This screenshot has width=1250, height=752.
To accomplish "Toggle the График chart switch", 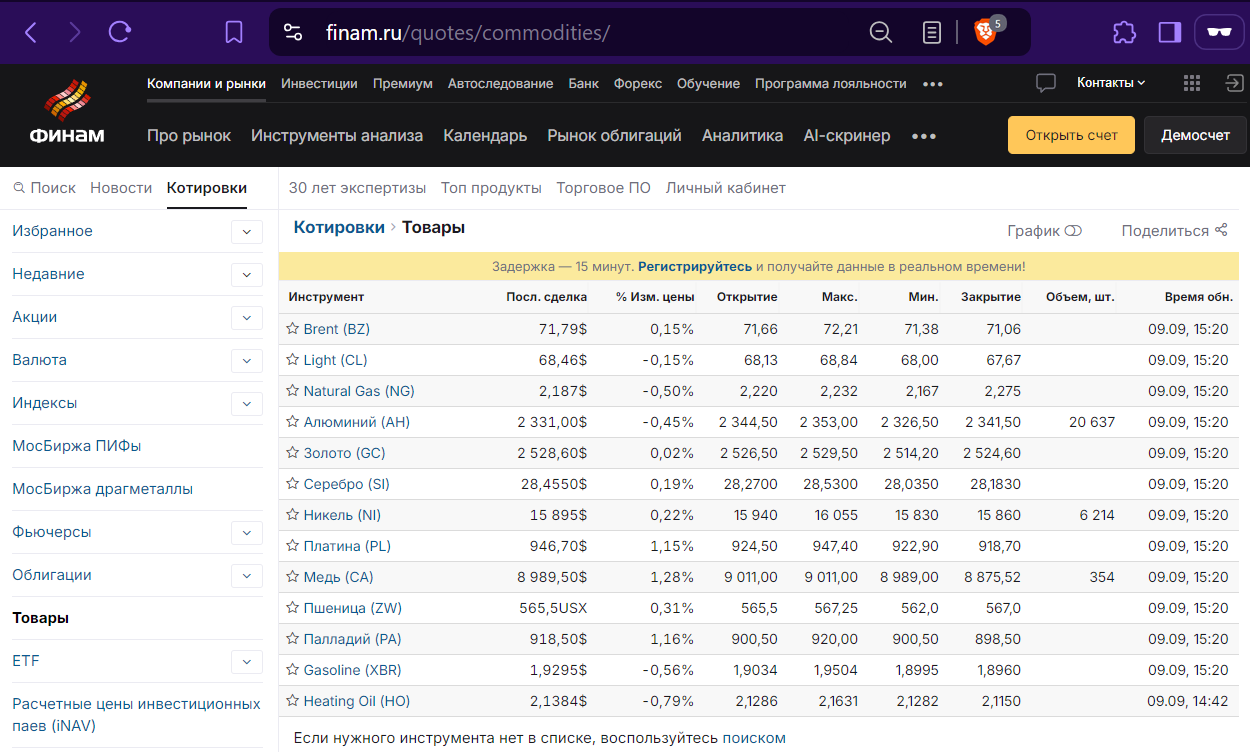I will (1073, 231).
